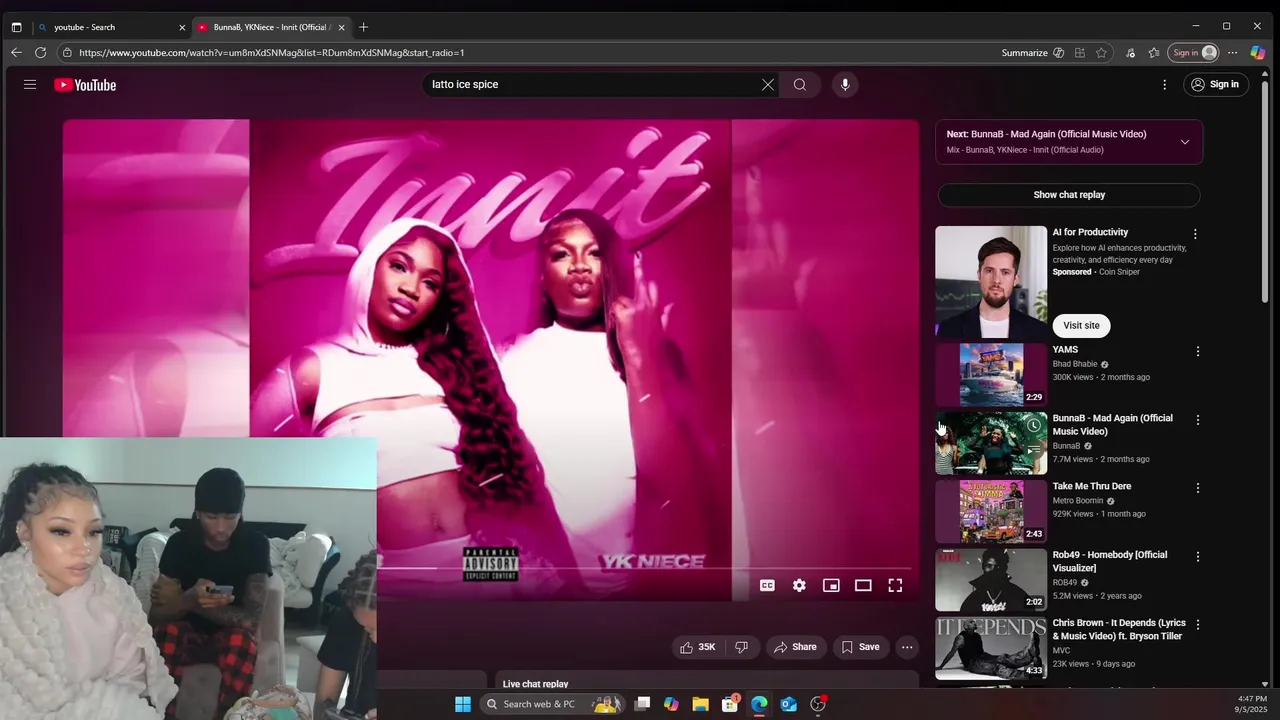1280x720 pixels.
Task: Visit site for AI for Productivity ad
Action: (1081, 325)
